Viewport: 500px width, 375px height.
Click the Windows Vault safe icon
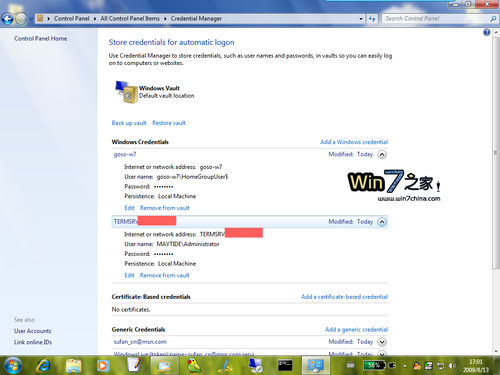[x=126, y=92]
